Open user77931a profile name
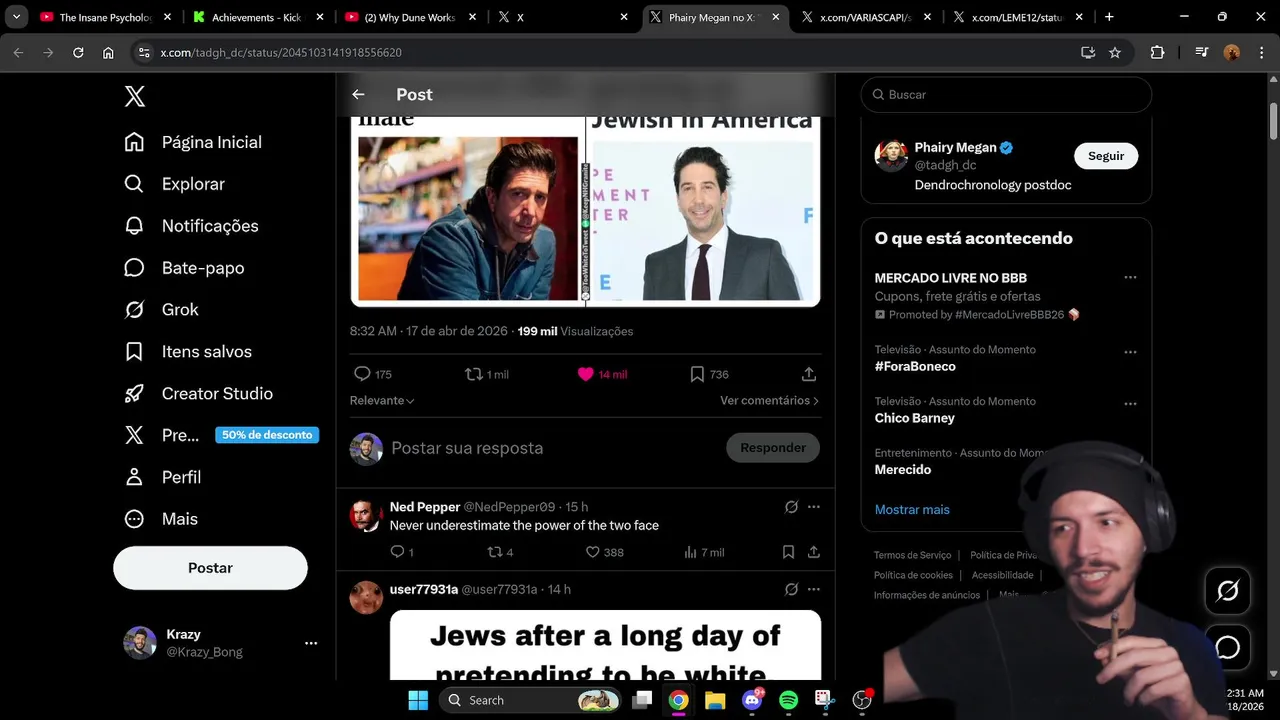This screenshot has height=720, width=1280. 424,589
